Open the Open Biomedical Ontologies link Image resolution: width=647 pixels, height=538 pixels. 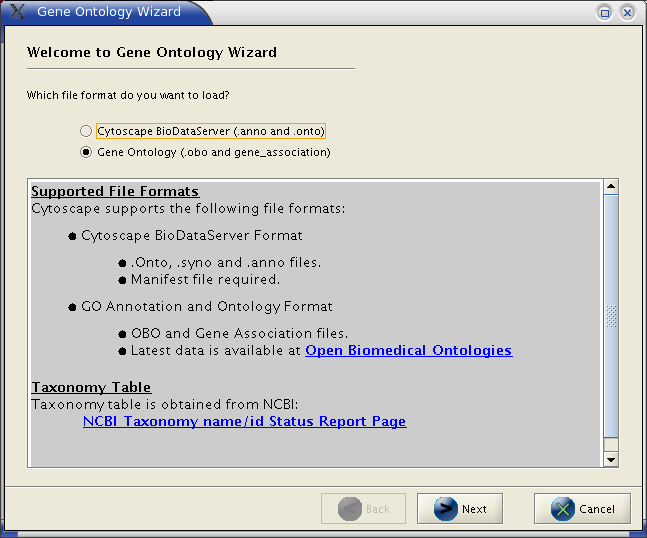click(408, 351)
